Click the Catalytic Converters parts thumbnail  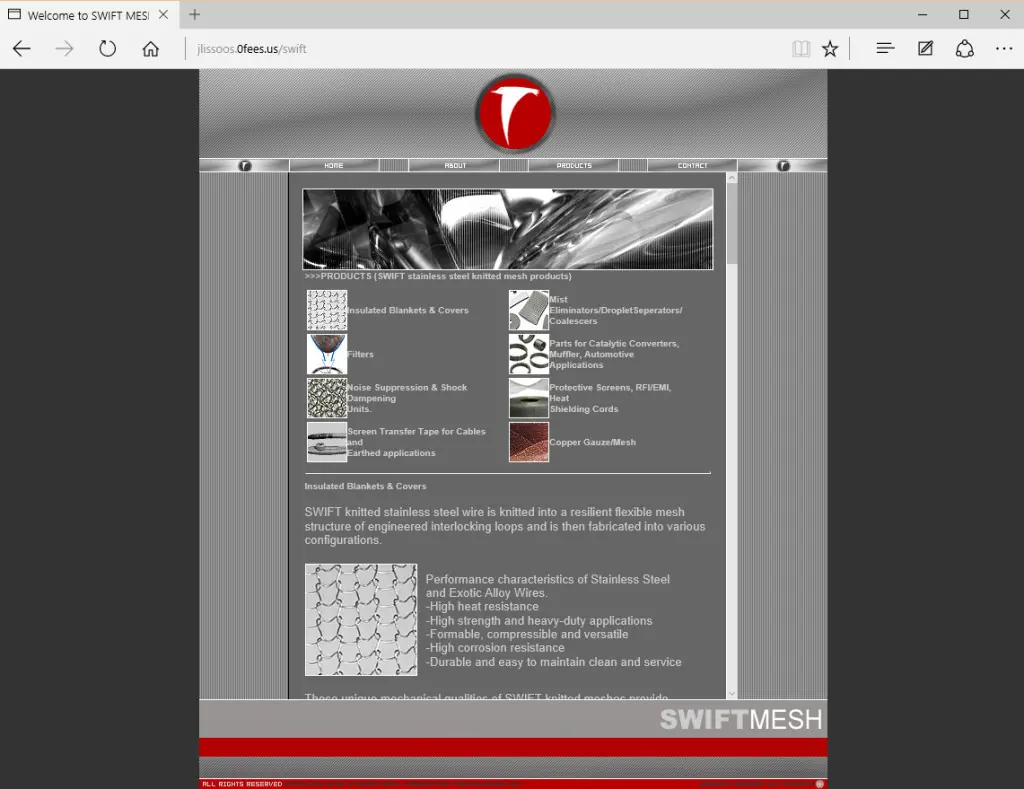click(x=529, y=354)
